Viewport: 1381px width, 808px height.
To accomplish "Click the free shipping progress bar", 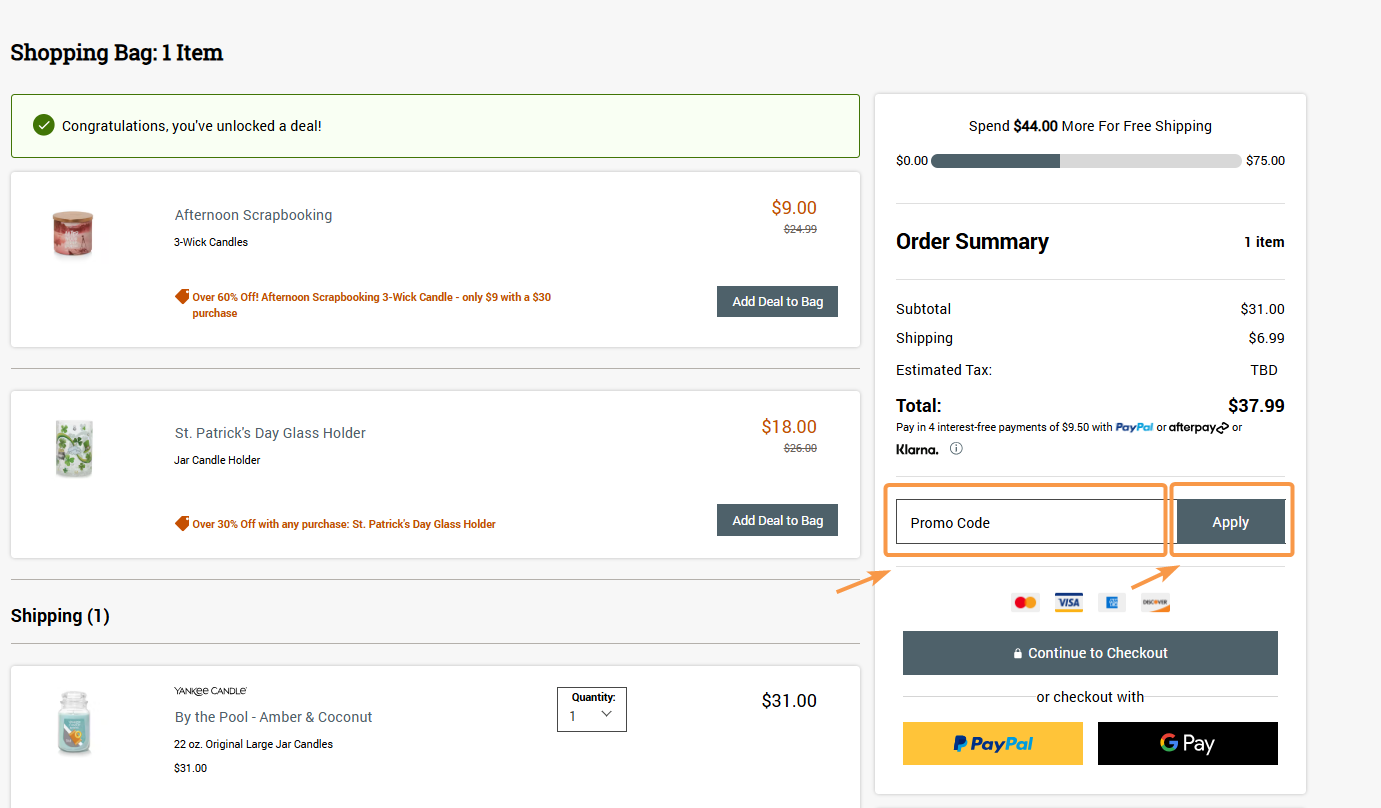I will tap(1086, 161).
